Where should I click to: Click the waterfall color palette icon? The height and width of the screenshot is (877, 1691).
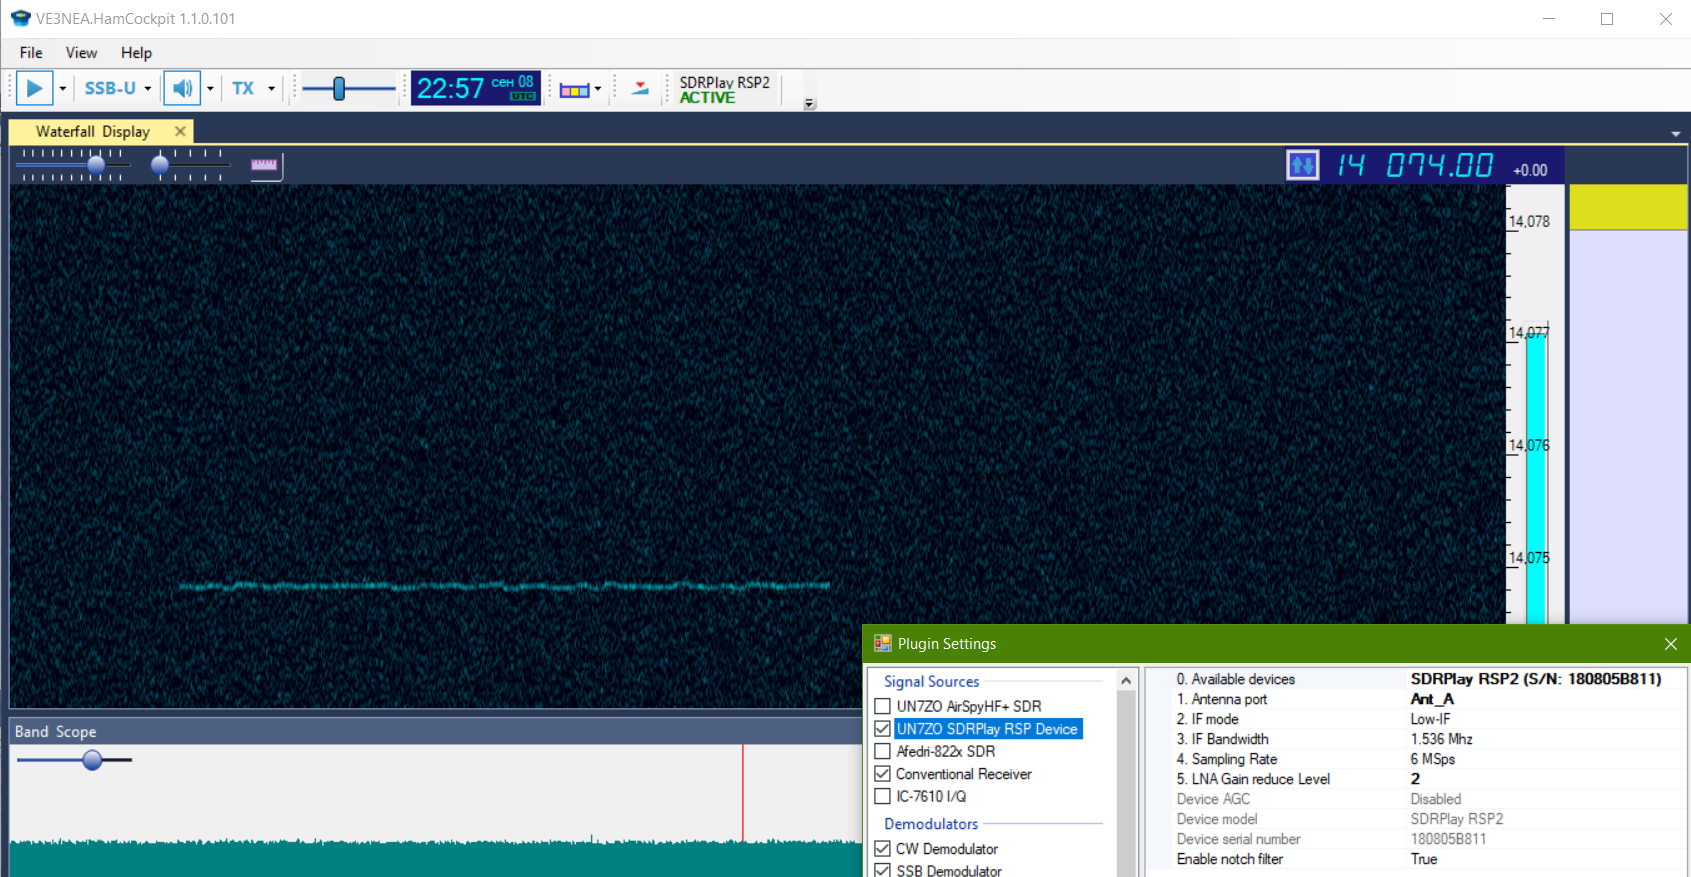(x=574, y=90)
